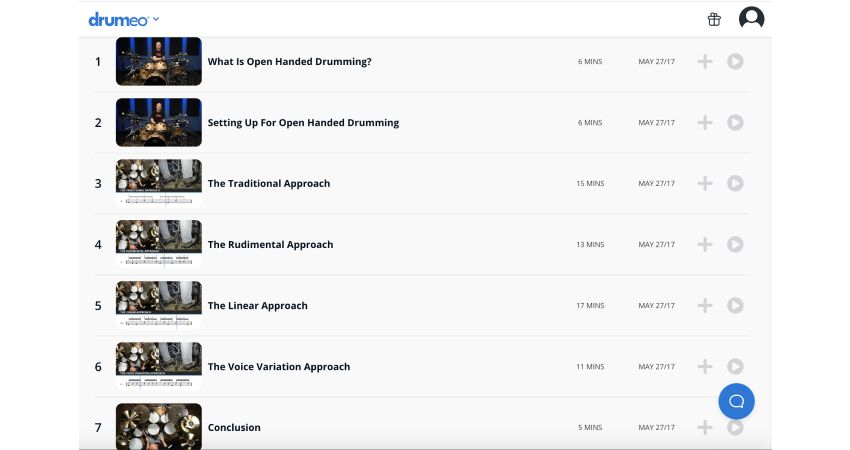
Task: Add "The Linear Approach" to list
Action: [x=705, y=306]
